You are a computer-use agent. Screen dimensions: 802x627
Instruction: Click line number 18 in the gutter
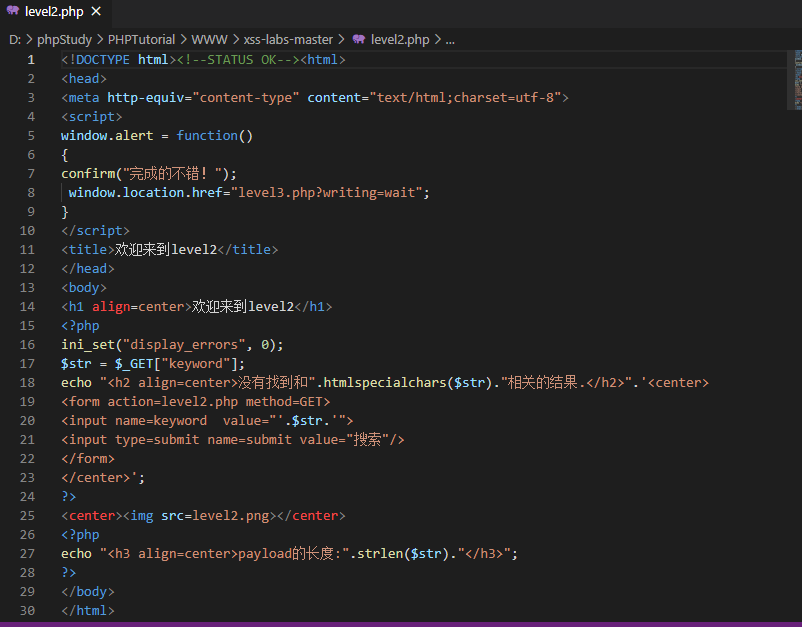point(27,383)
